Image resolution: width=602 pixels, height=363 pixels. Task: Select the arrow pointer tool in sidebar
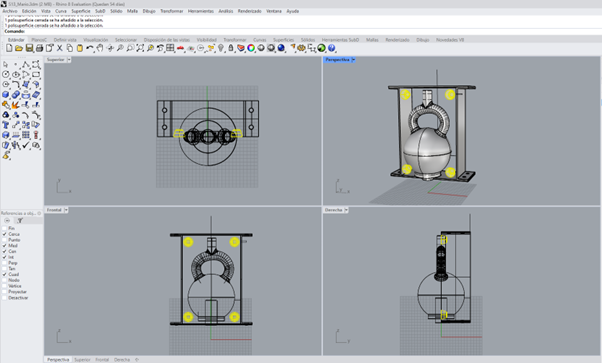click(5, 65)
